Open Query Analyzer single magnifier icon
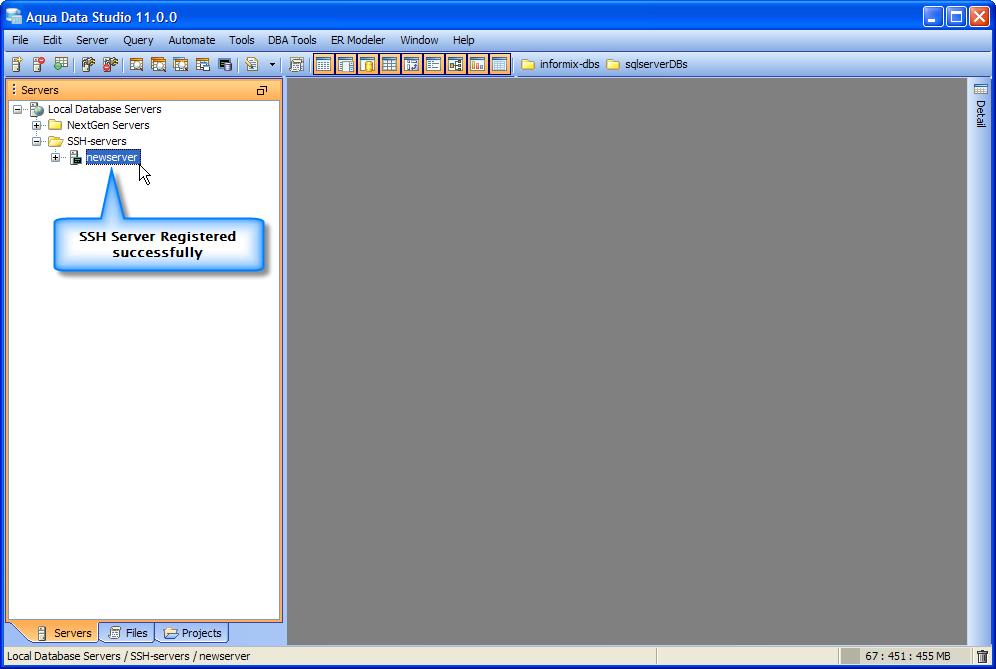 pos(136,64)
